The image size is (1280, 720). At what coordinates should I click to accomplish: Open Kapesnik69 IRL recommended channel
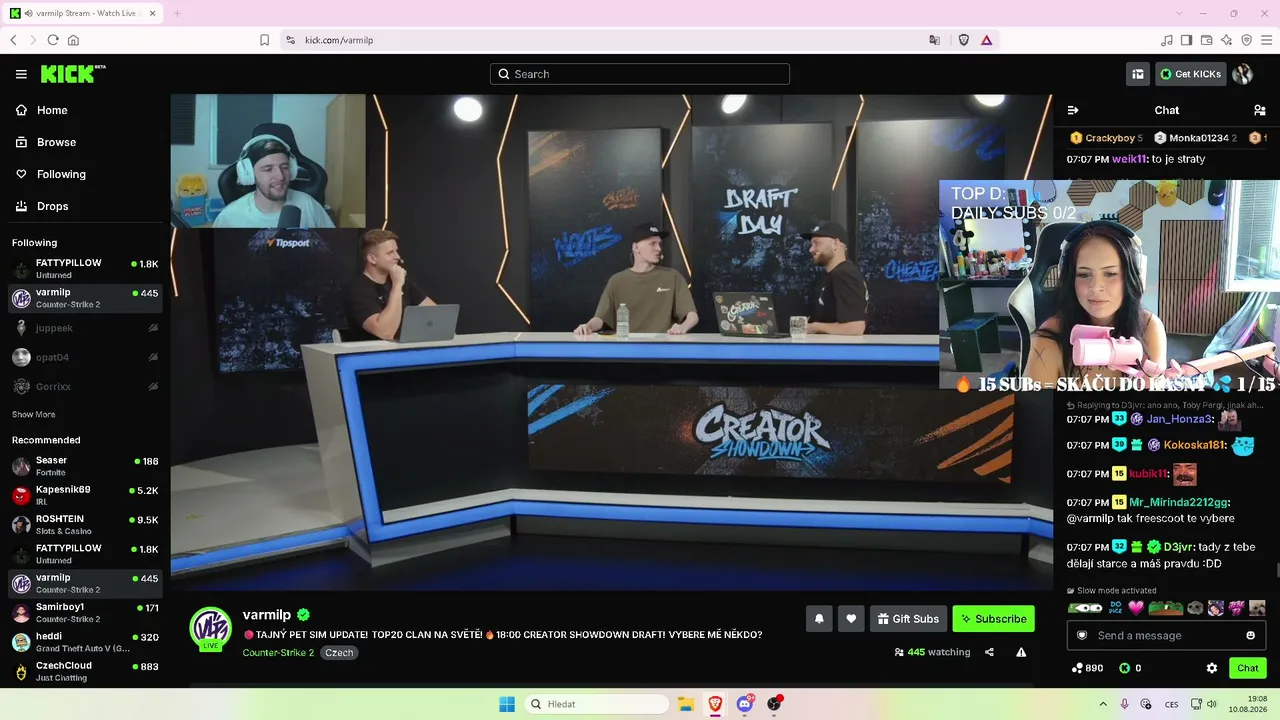point(85,495)
